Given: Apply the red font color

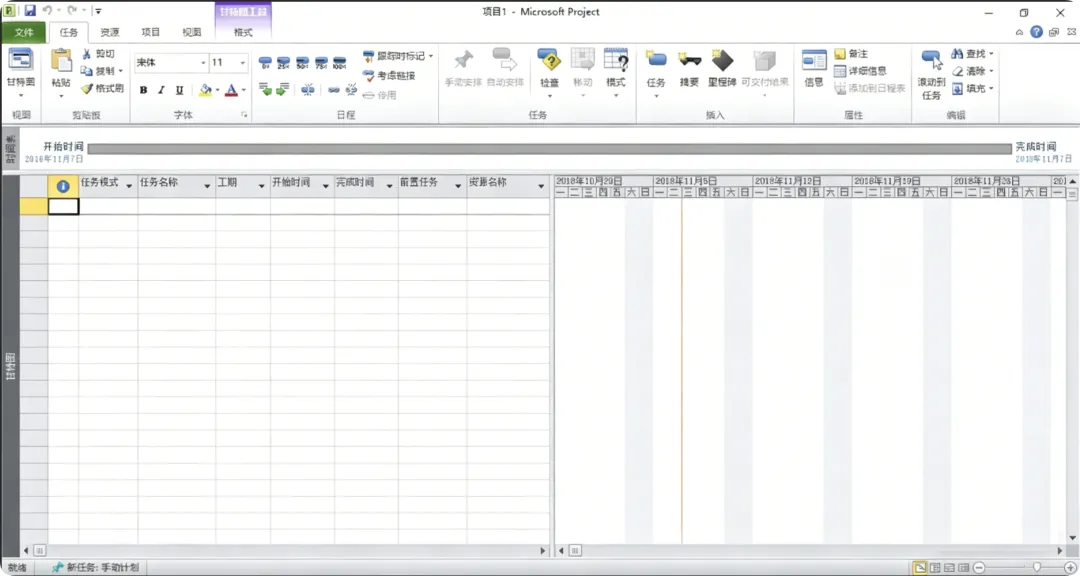Looking at the screenshot, I should click(231, 90).
